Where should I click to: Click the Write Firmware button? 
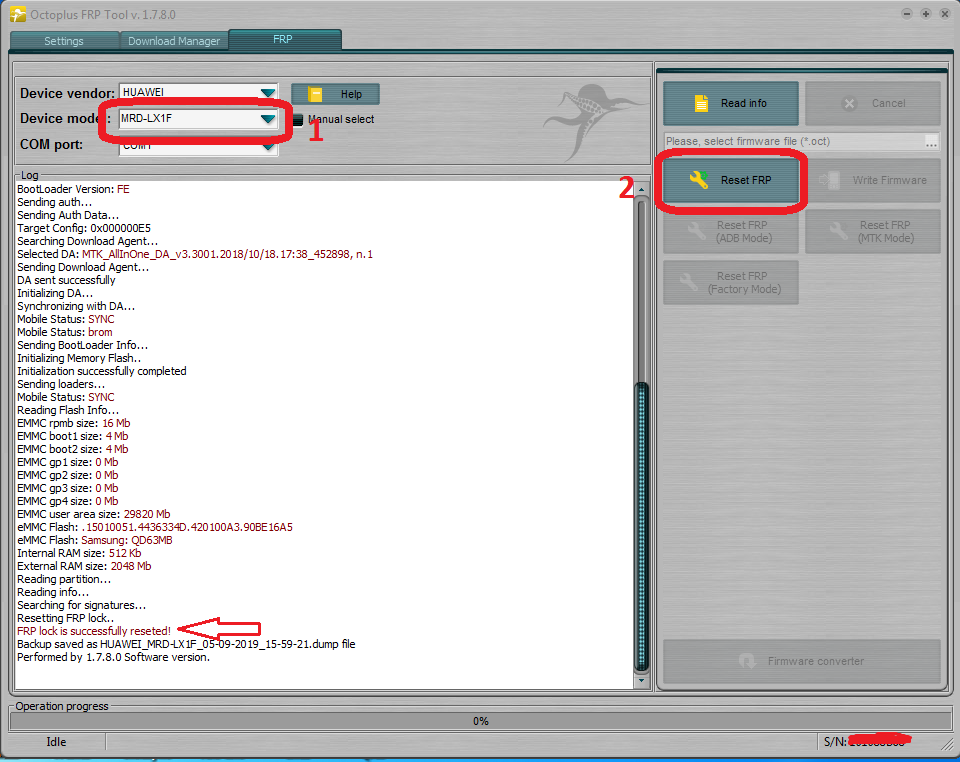[x=873, y=180]
